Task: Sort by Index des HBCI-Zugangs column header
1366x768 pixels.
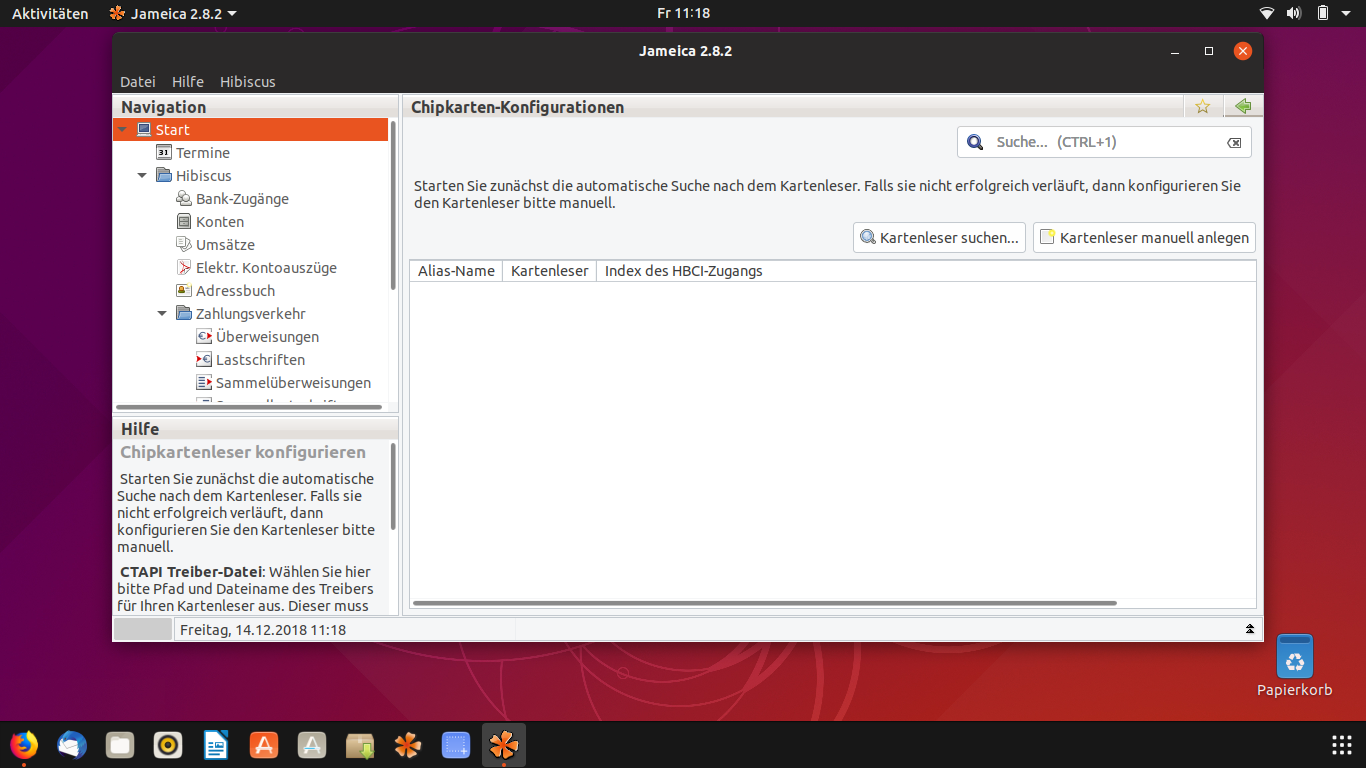Action: [684, 271]
